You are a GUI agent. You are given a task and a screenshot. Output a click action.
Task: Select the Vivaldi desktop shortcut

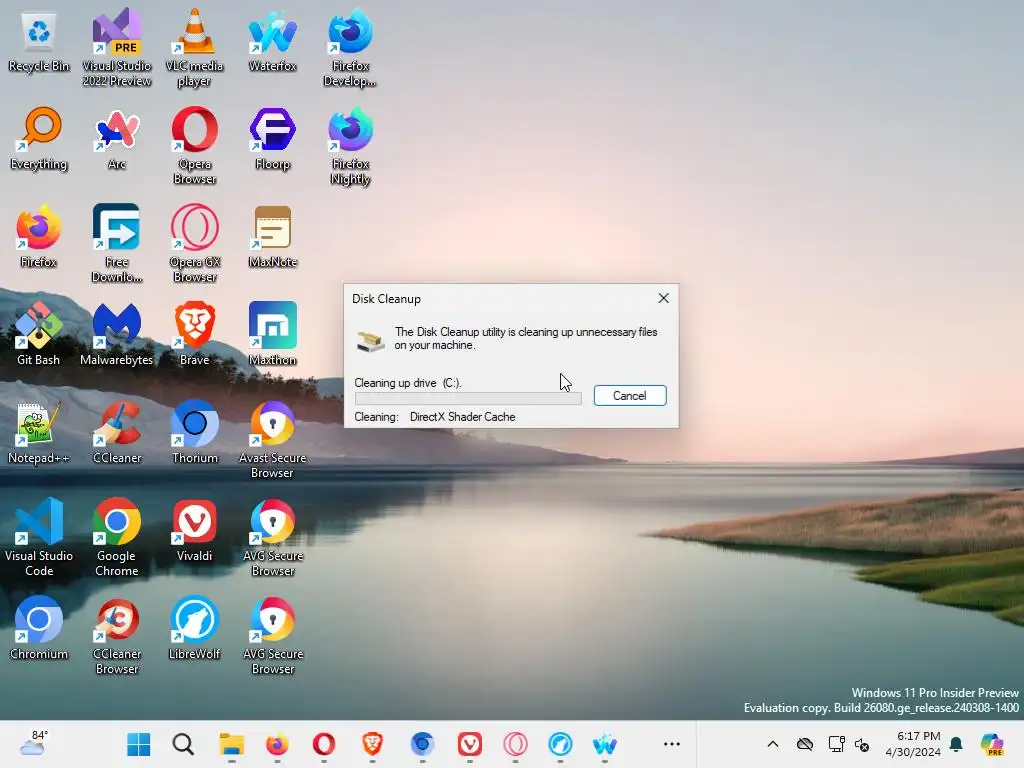[195, 530]
